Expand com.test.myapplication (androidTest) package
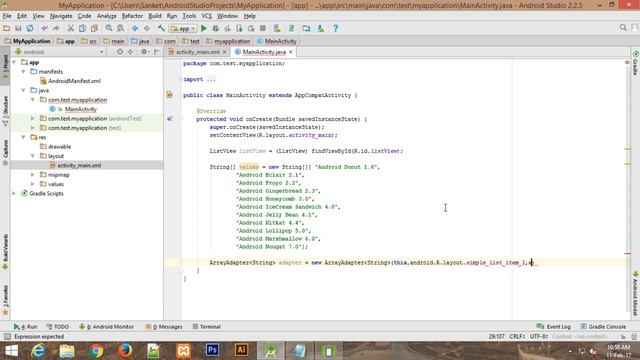Screen dimensions: 640x360 (x=33, y=118)
